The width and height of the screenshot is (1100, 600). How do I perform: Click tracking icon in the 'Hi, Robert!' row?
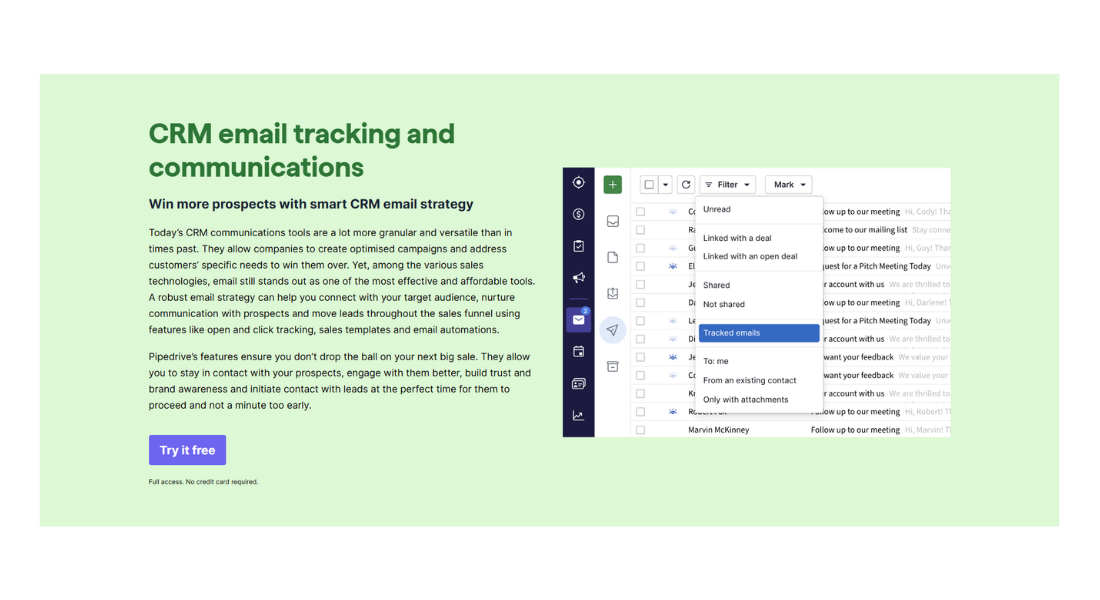pos(673,411)
